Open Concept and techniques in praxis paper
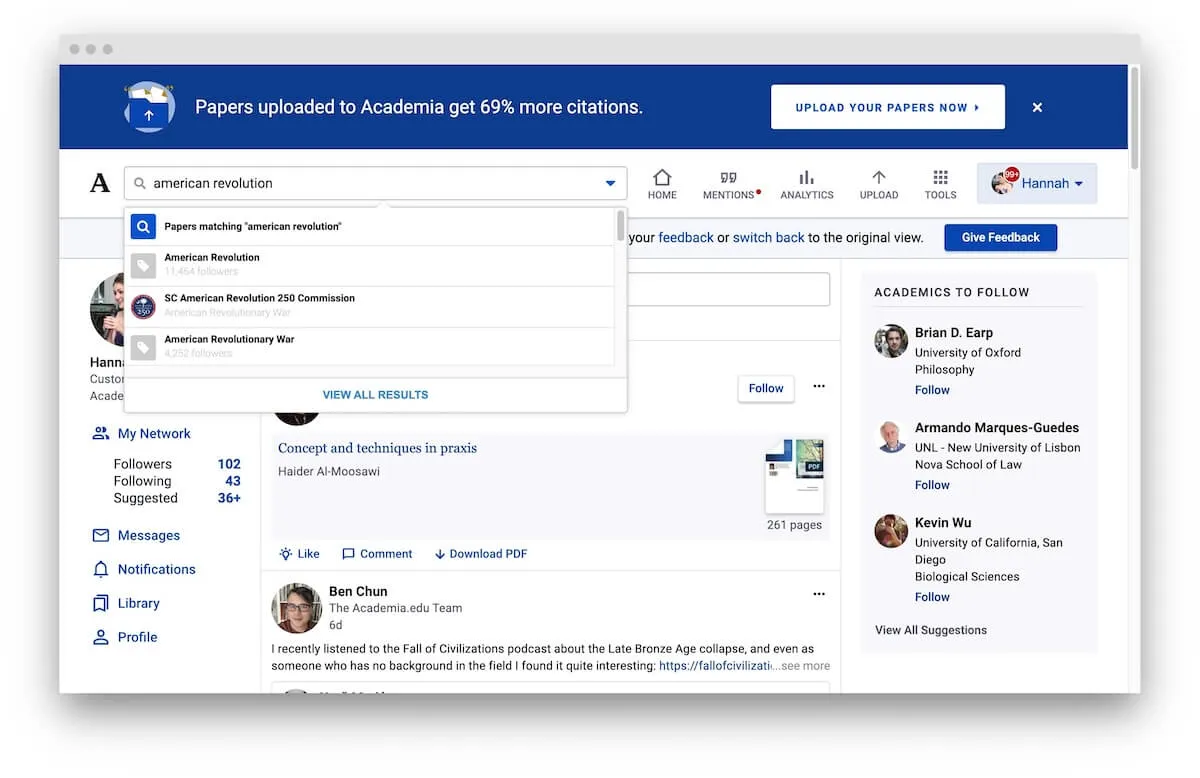This screenshot has width=1200, height=778. coord(377,448)
